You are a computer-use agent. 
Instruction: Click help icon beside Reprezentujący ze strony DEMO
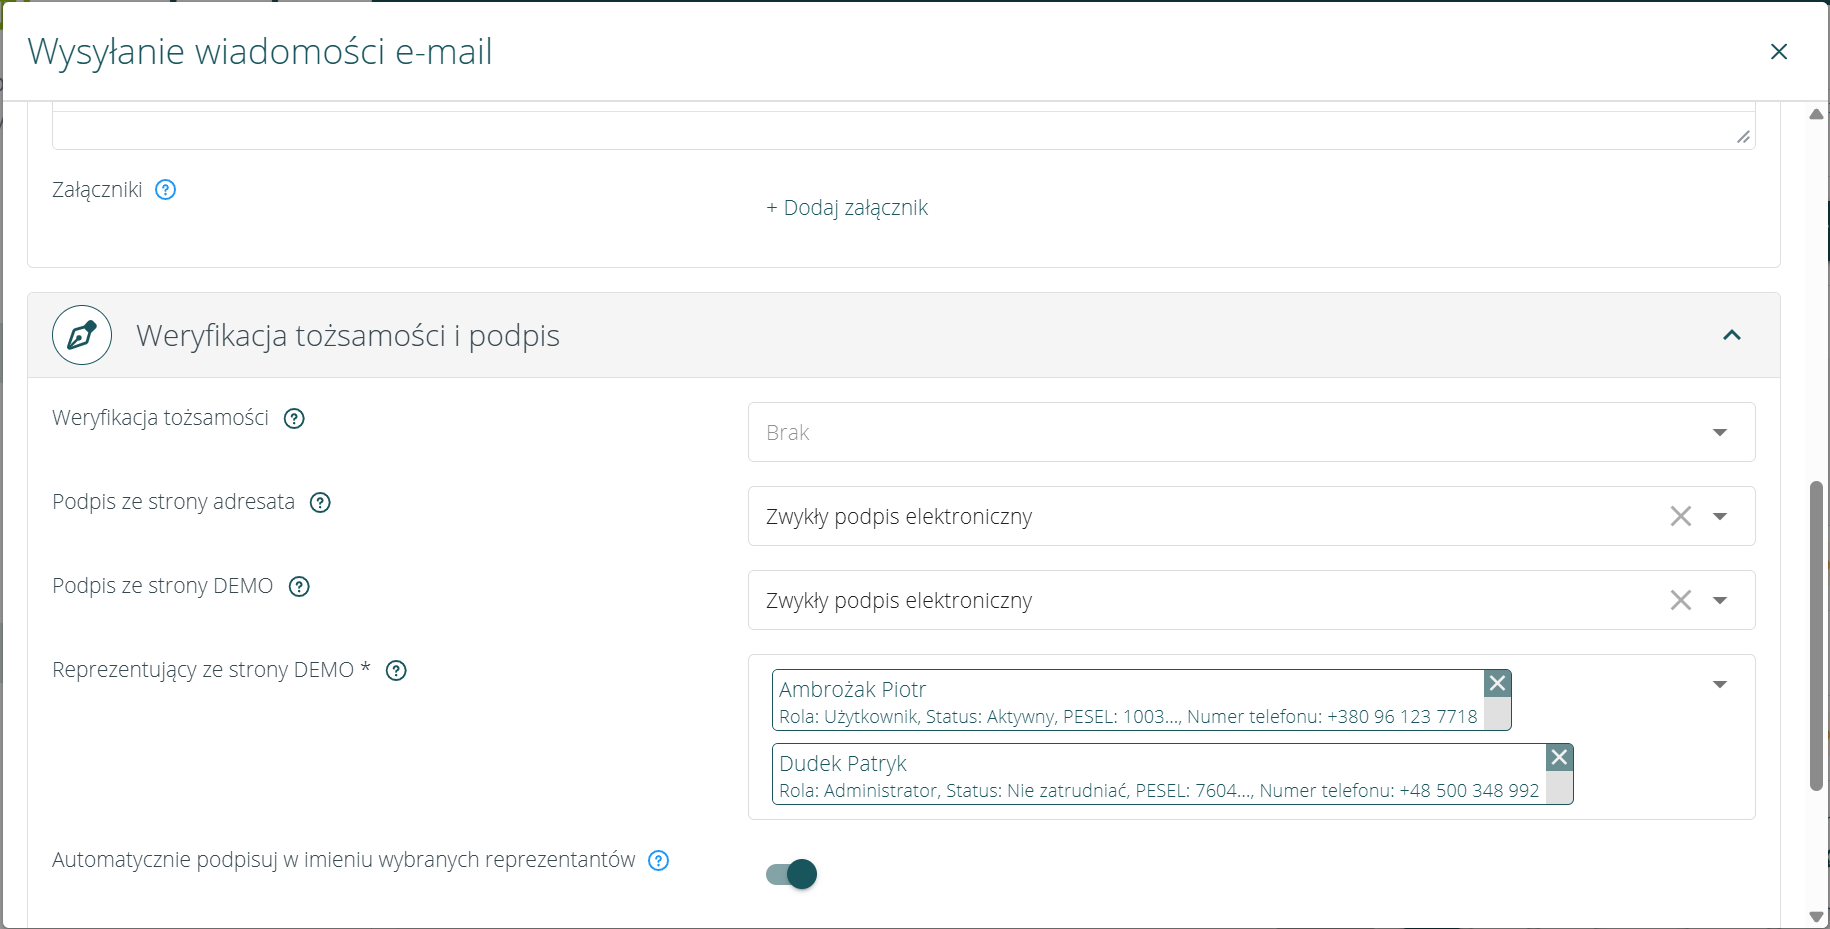click(x=396, y=671)
